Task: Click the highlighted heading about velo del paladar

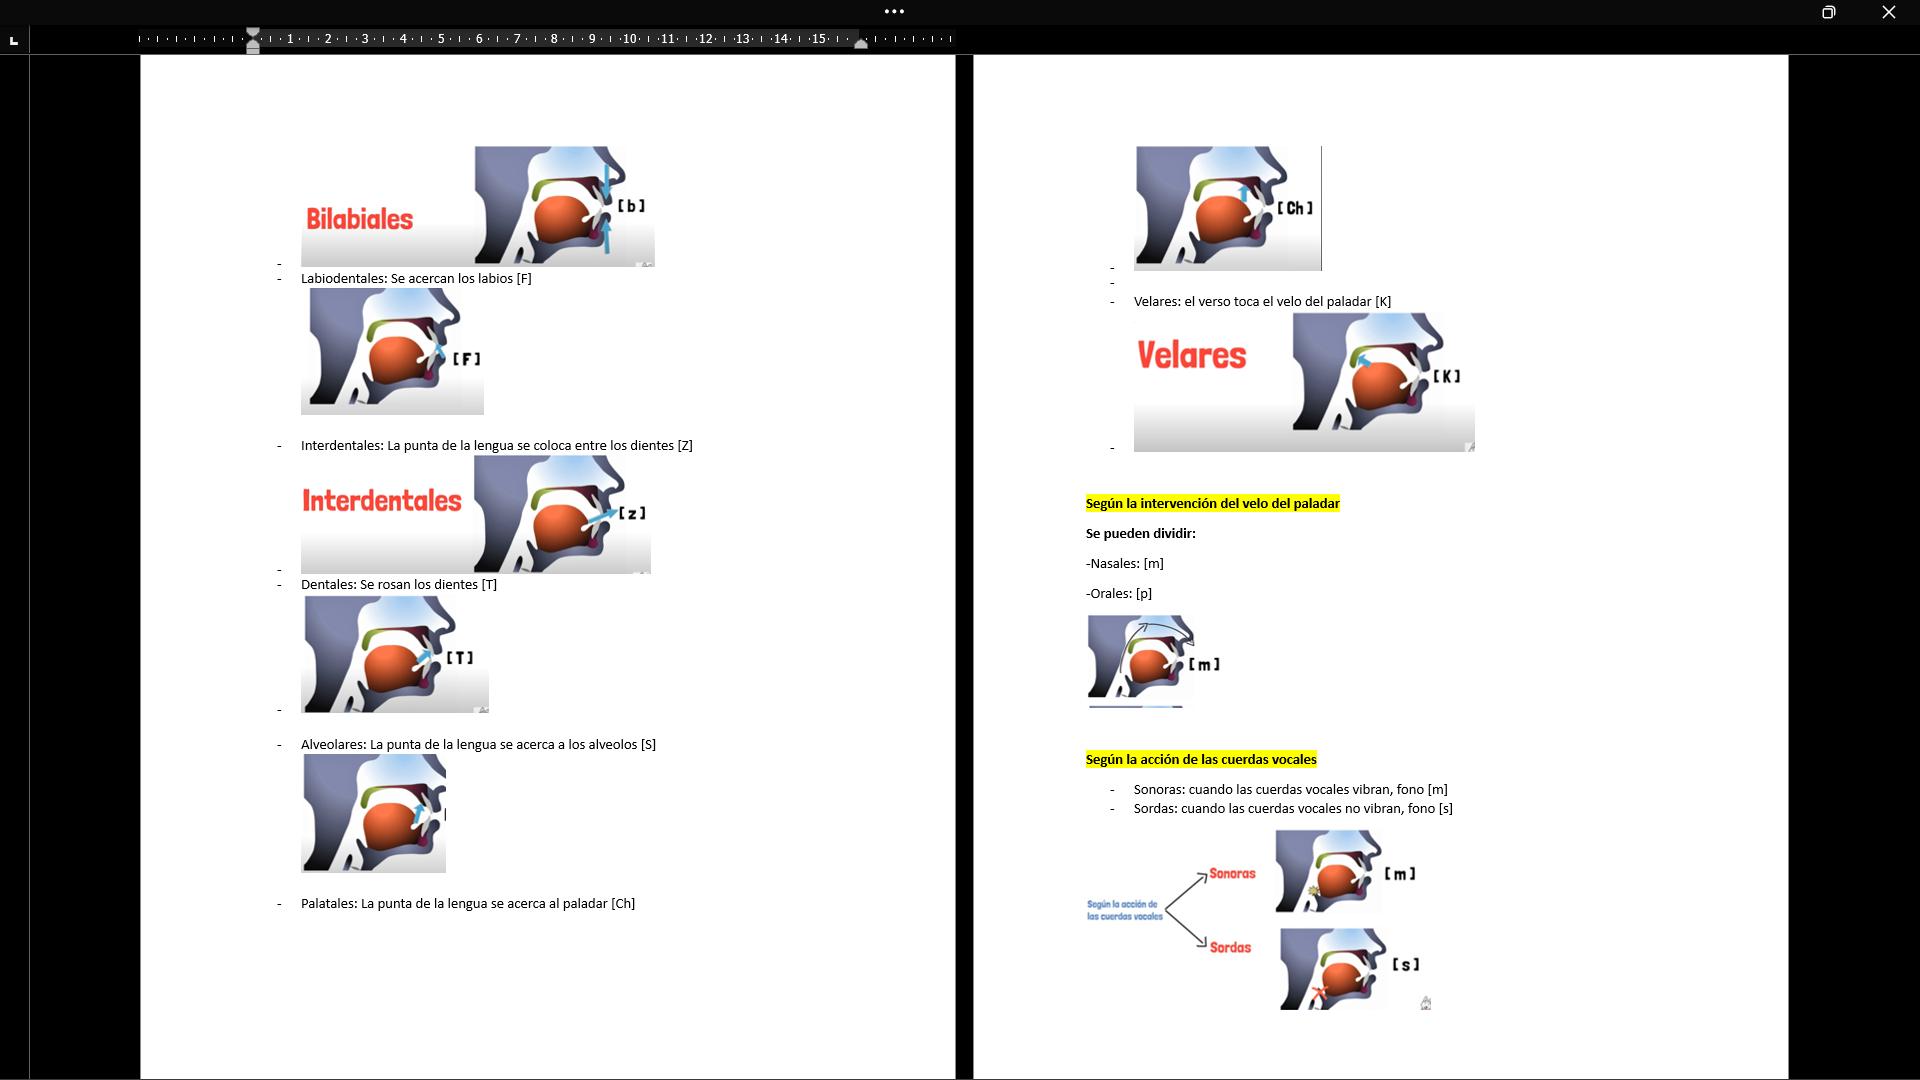Action: [x=1212, y=503]
